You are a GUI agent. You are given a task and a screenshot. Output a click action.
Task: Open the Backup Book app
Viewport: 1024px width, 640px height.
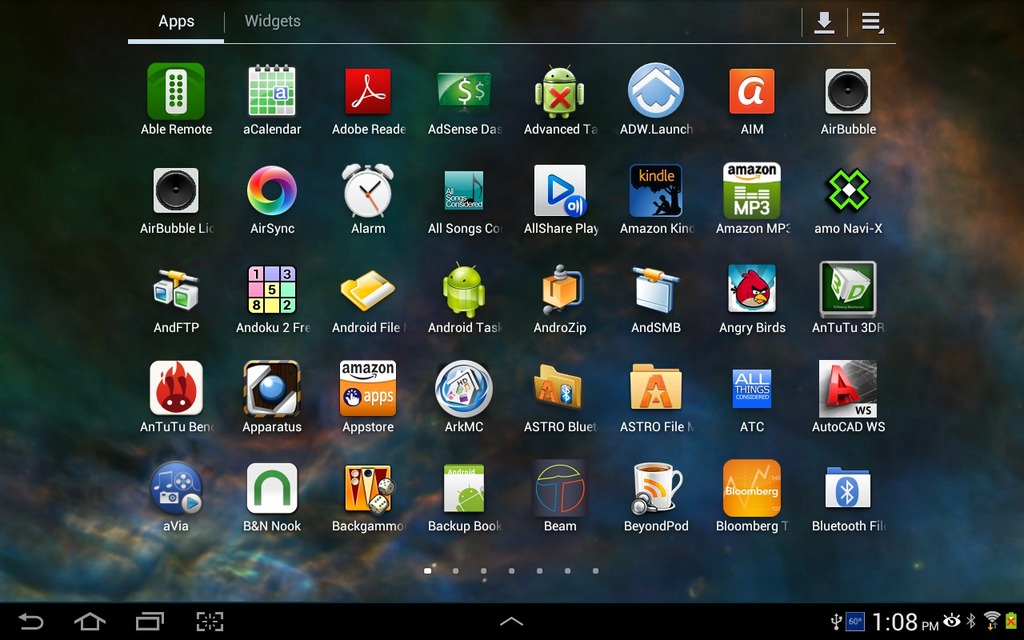(464, 488)
